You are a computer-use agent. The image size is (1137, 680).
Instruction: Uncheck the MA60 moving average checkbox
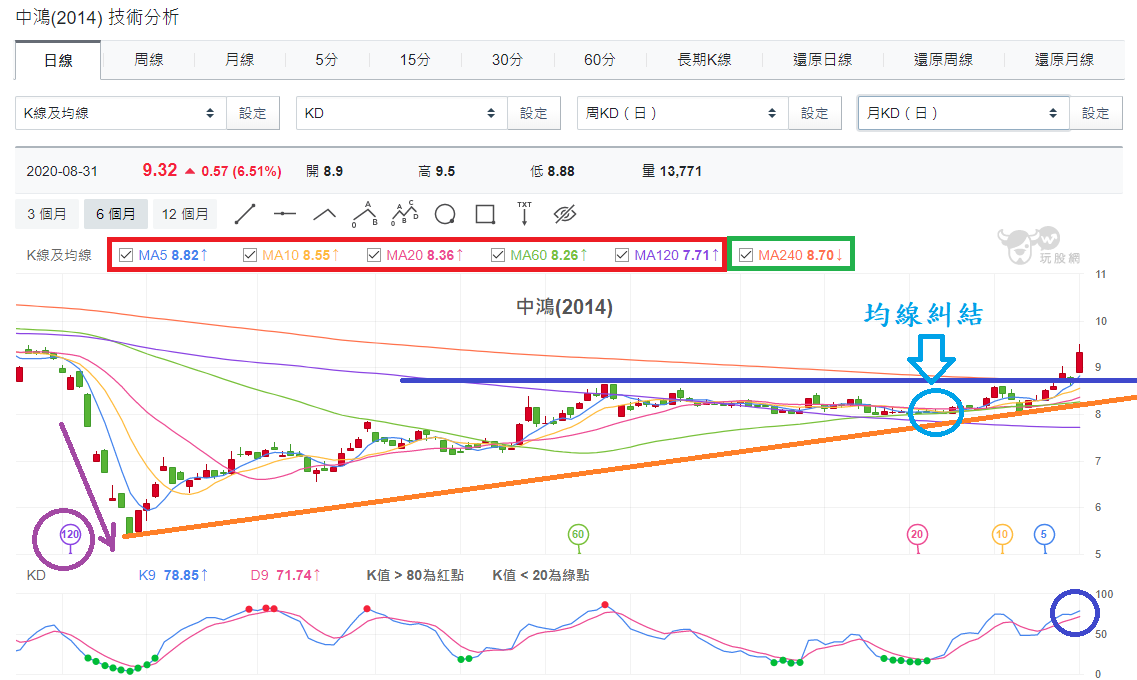[x=497, y=255]
